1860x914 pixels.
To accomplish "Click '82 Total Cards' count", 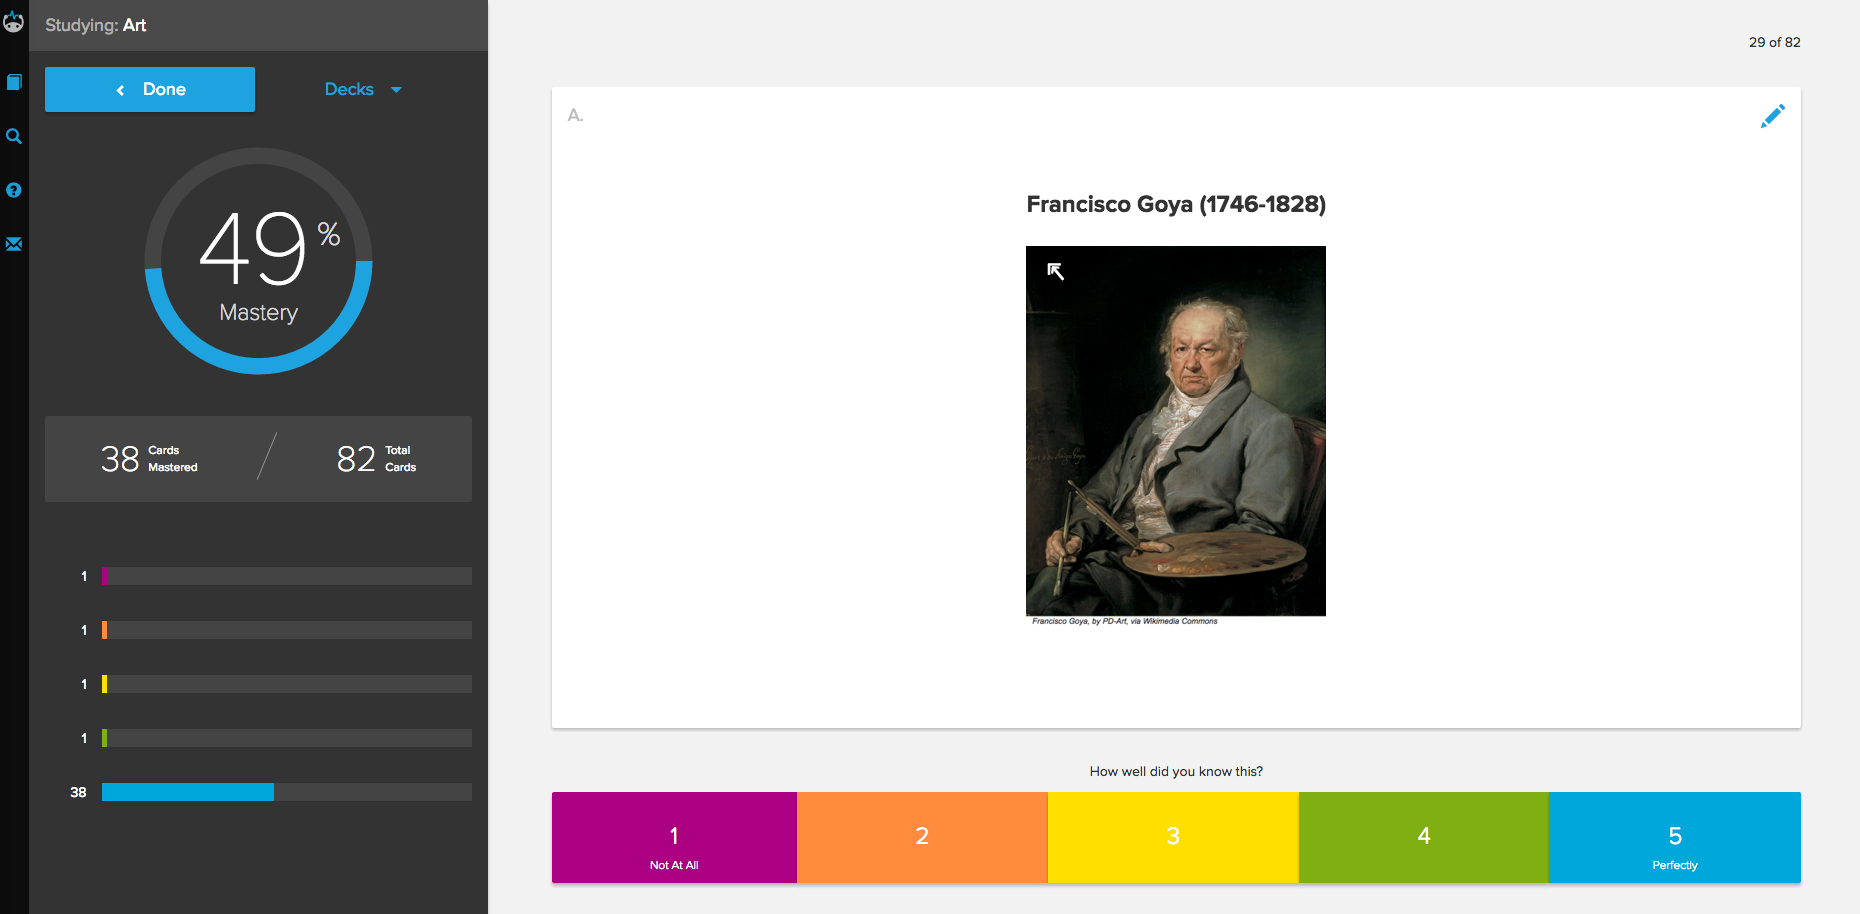I will tap(376, 459).
